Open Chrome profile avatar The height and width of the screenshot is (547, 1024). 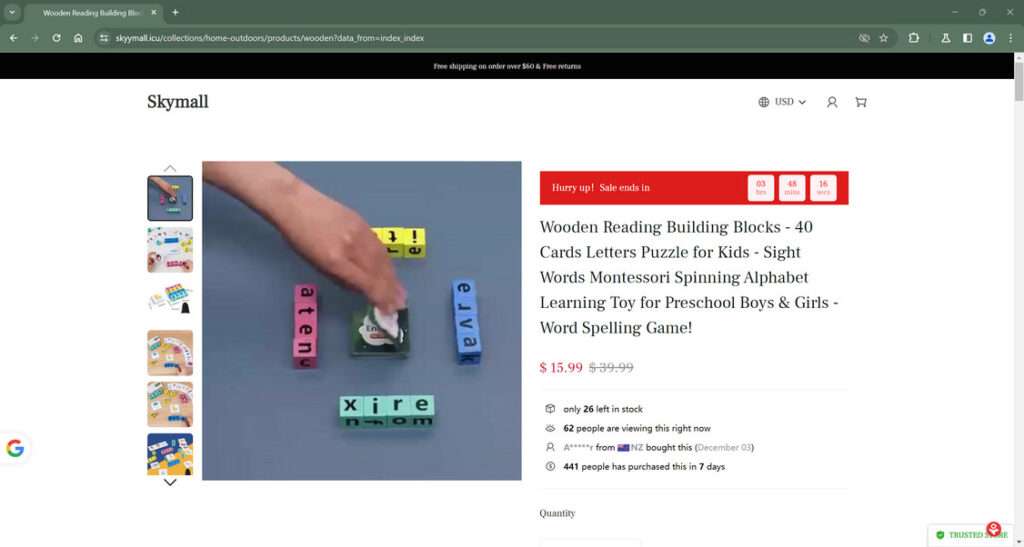pyautogui.click(x=989, y=38)
